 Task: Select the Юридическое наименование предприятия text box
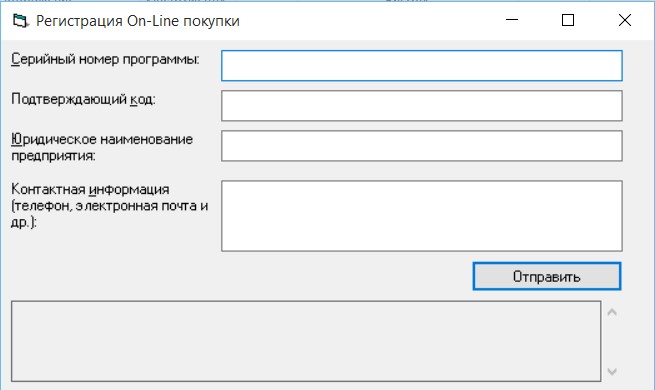421,146
